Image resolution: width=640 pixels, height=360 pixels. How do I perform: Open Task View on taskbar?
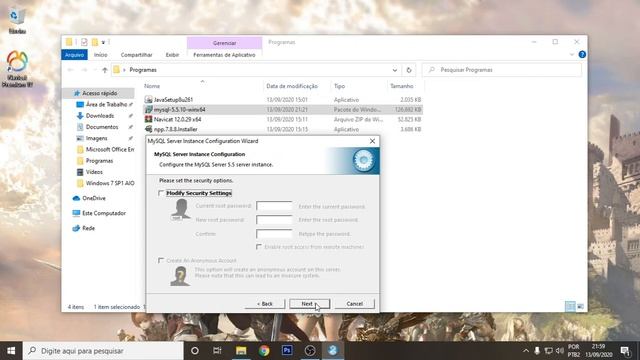pyautogui.click(x=217, y=351)
